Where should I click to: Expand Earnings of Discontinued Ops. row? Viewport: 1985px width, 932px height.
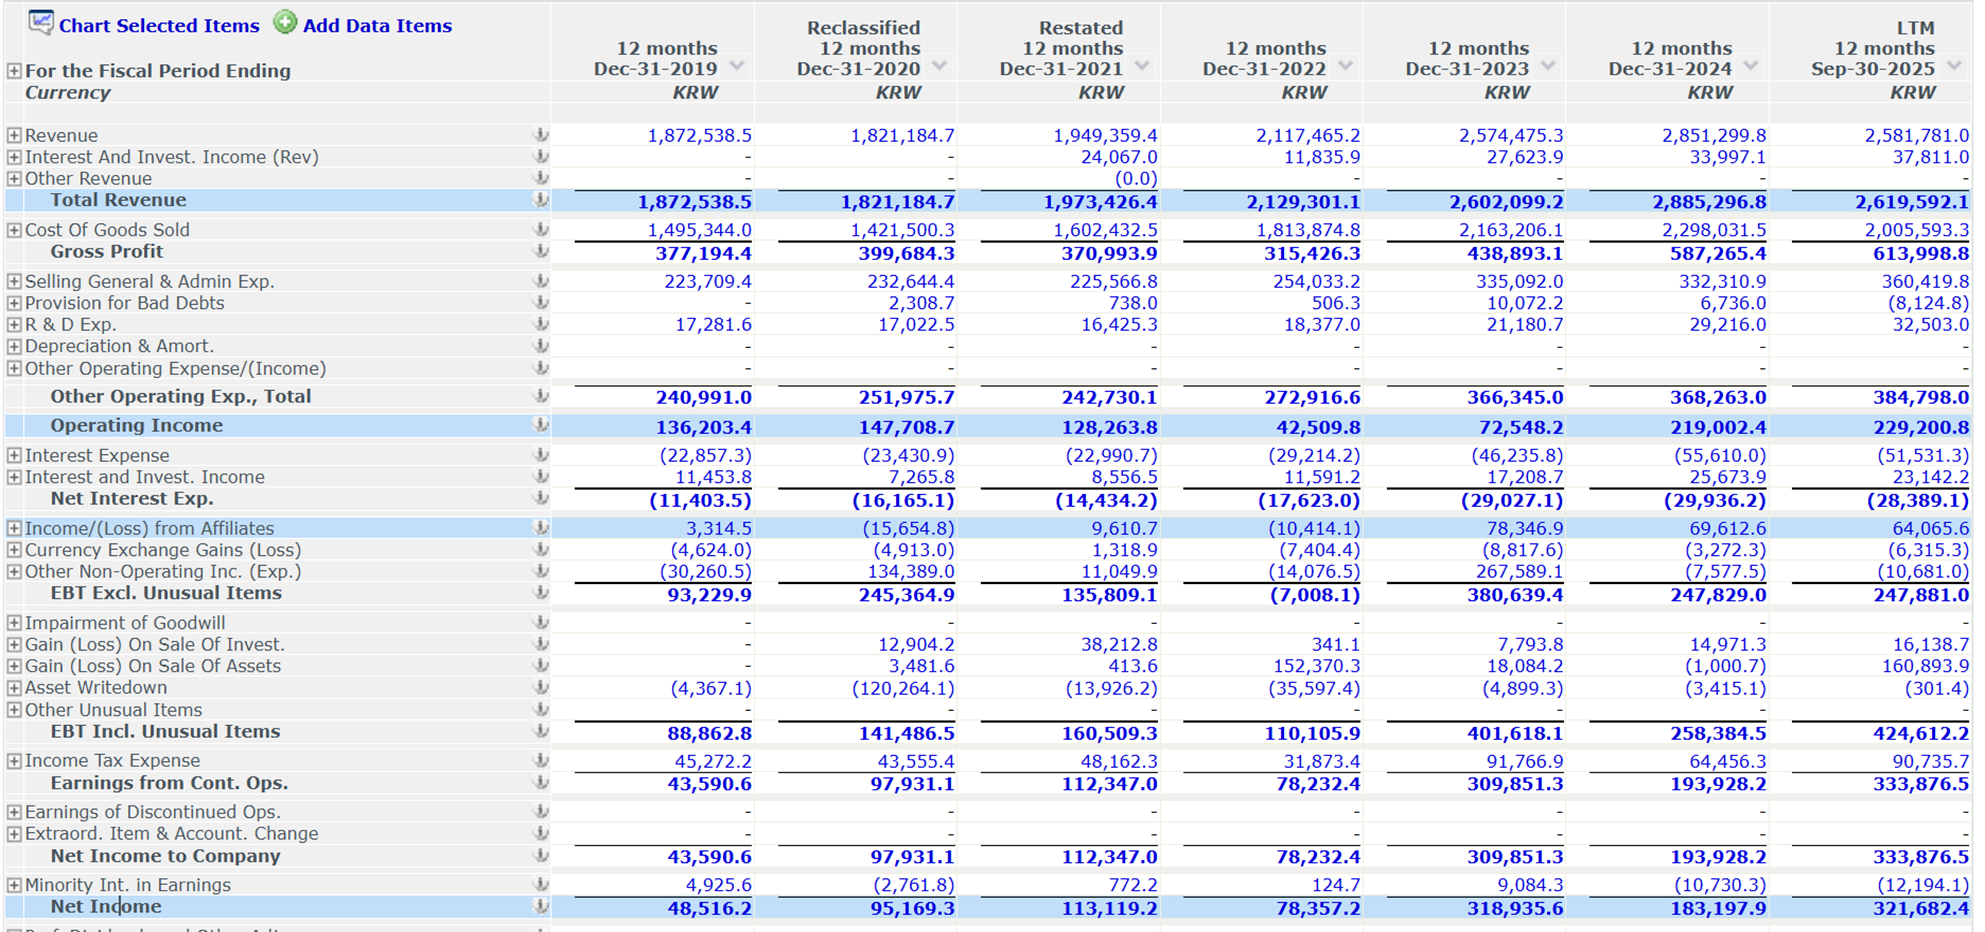[x=14, y=812]
